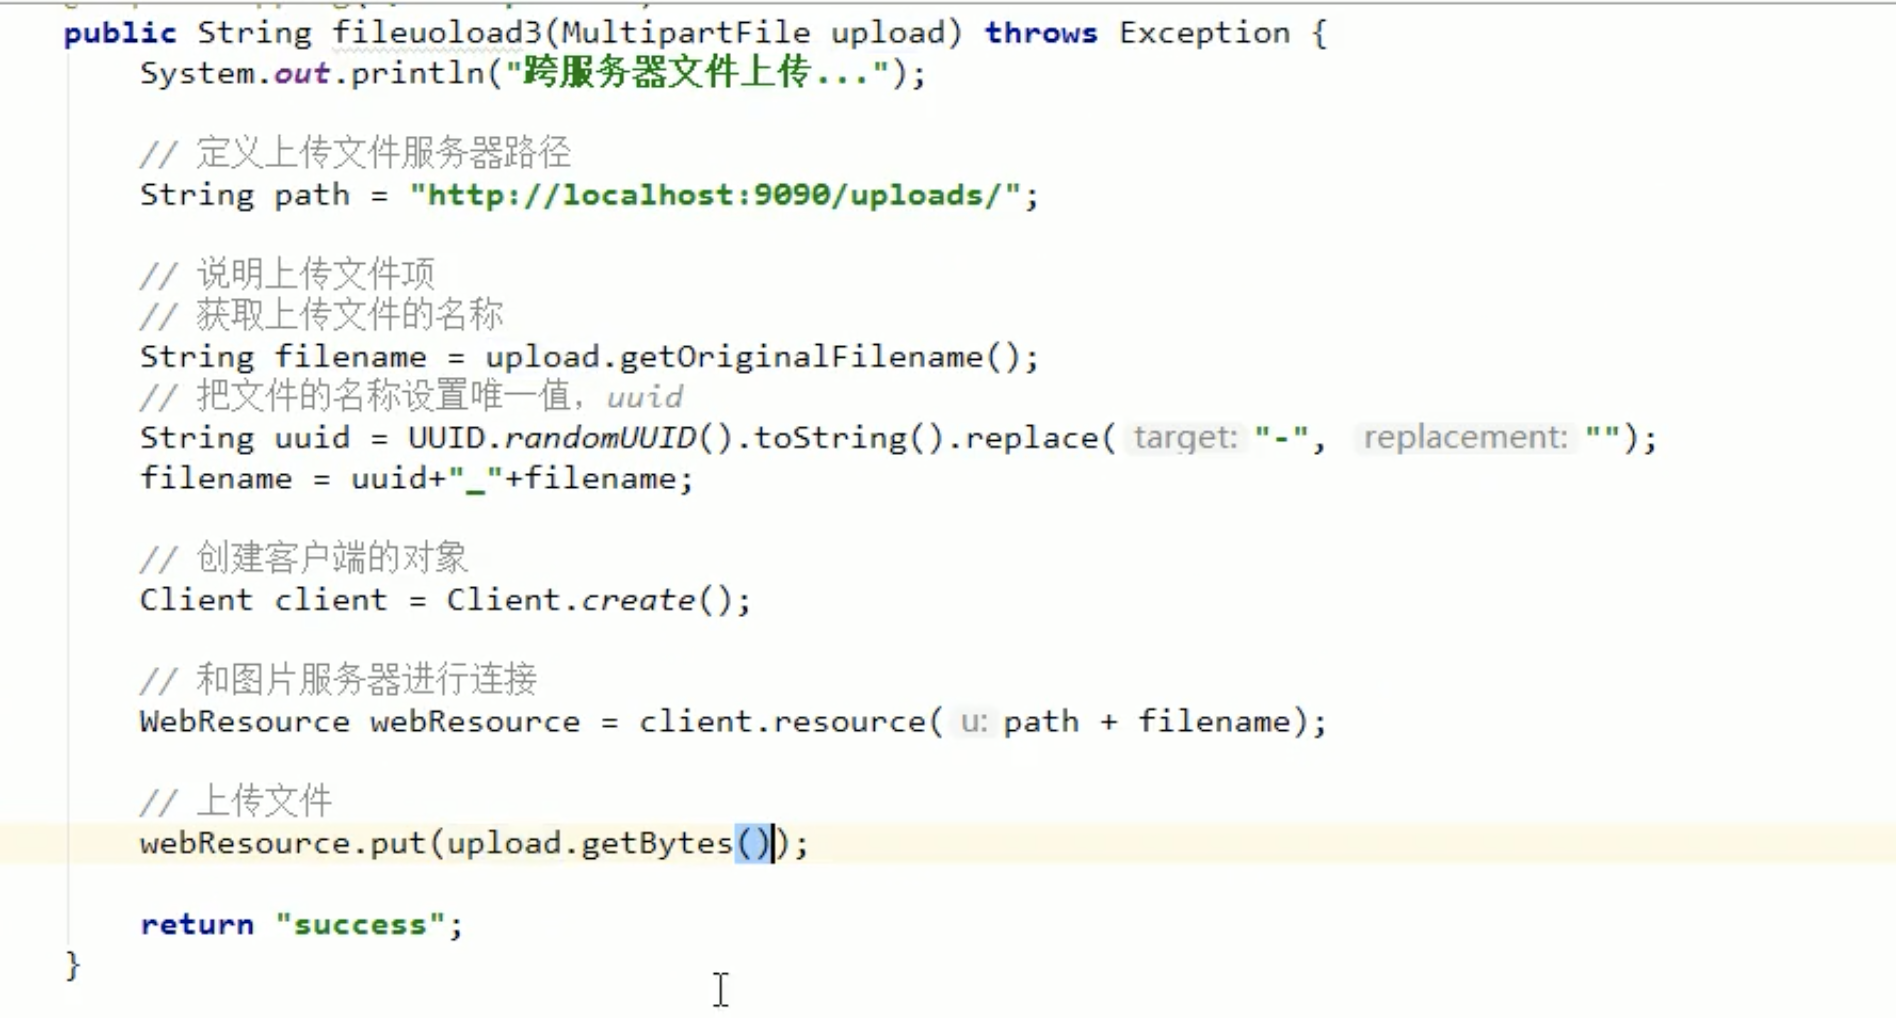Click the comment 上传文件

pos(236,802)
